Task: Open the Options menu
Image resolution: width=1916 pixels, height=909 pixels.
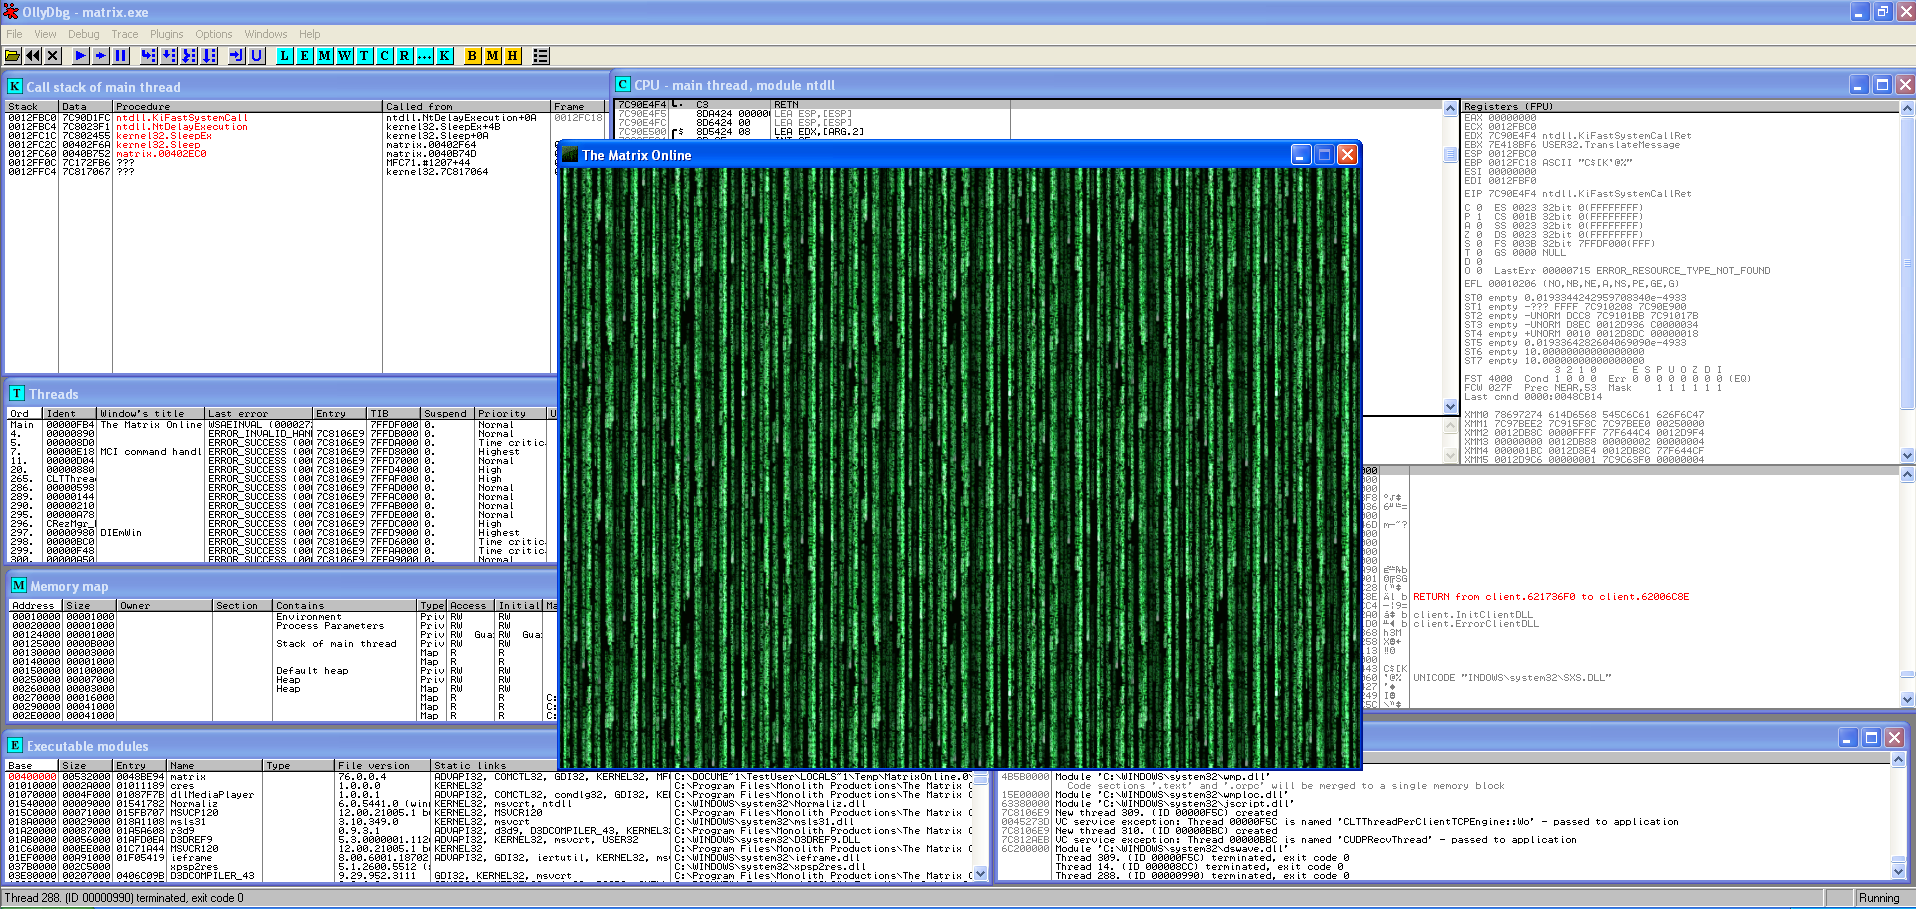Action: point(213,34)
